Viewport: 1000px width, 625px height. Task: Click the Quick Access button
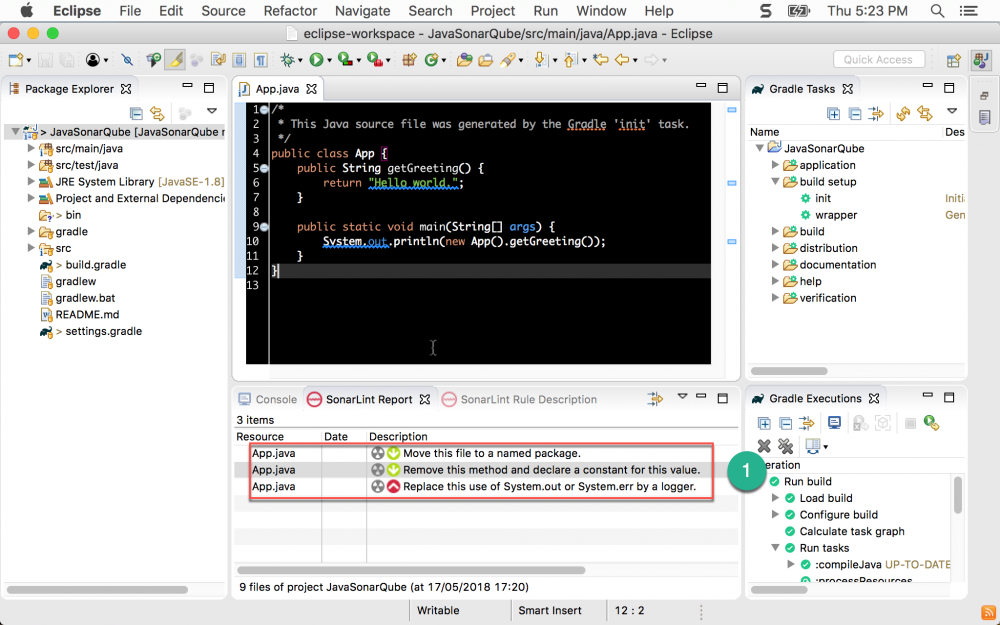tap(878, 59)
